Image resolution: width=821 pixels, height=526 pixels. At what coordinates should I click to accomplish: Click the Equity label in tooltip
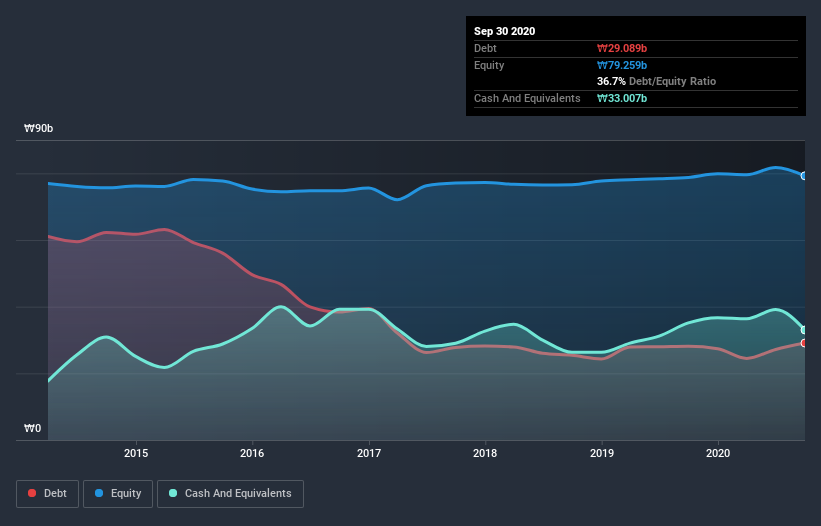coord(489,65)
